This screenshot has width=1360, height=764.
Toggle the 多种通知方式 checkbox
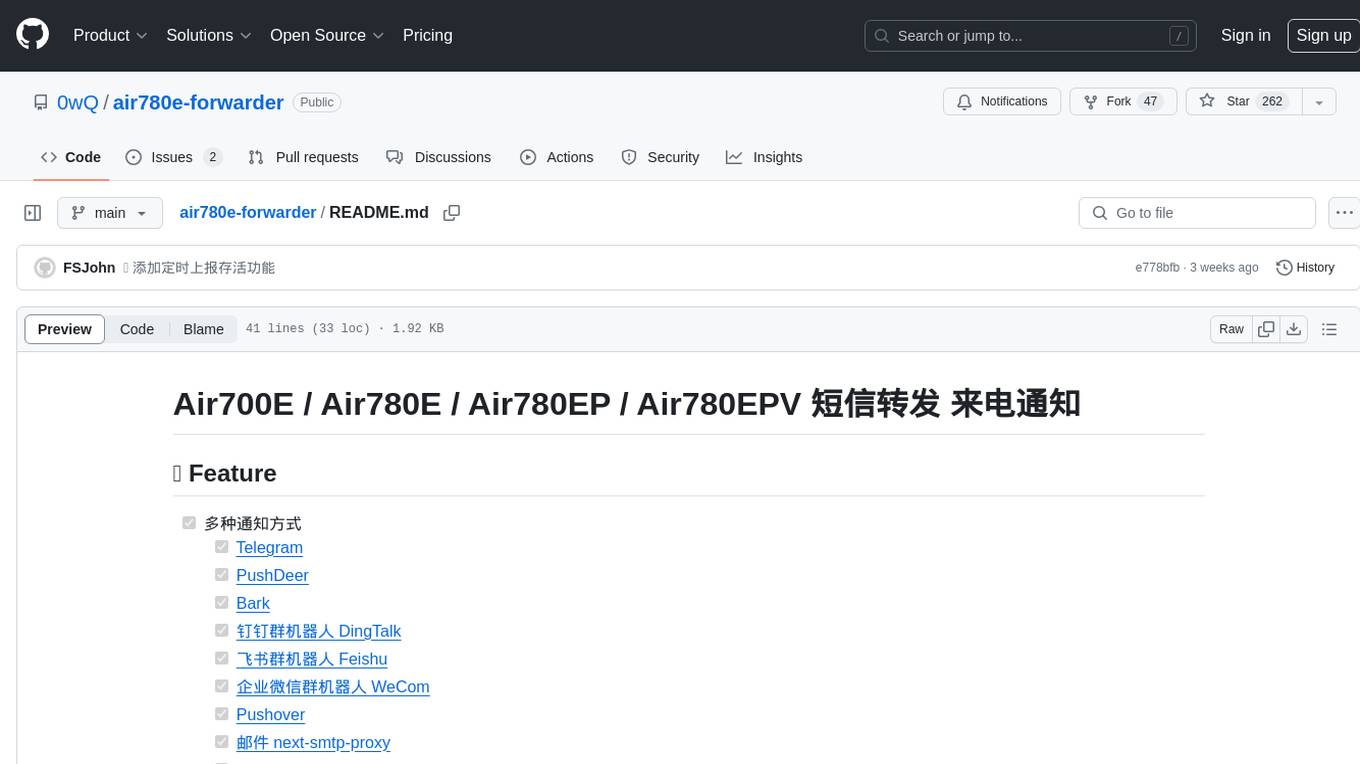pyautogui.click(x=189, y=523)
